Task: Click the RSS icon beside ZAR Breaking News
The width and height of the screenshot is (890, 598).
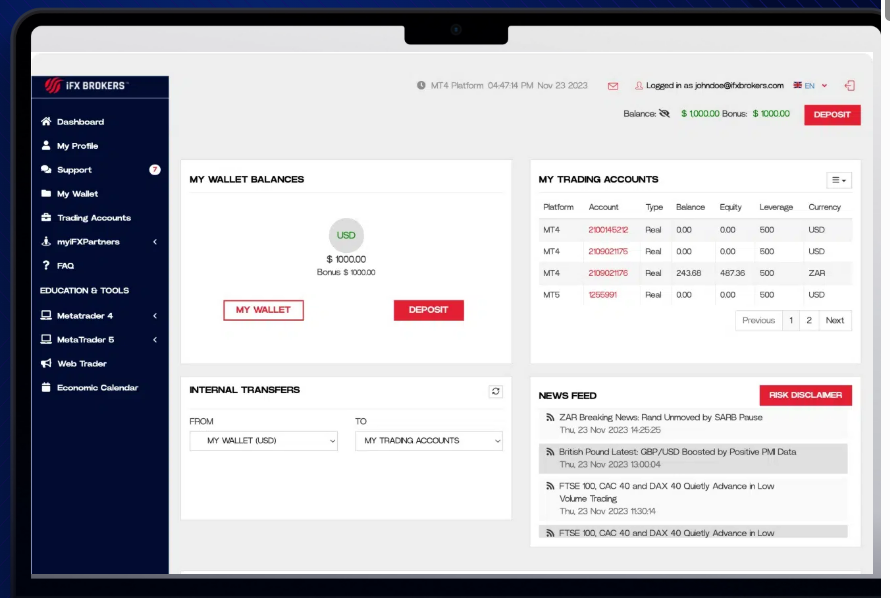Action: [x=550, y=417]
